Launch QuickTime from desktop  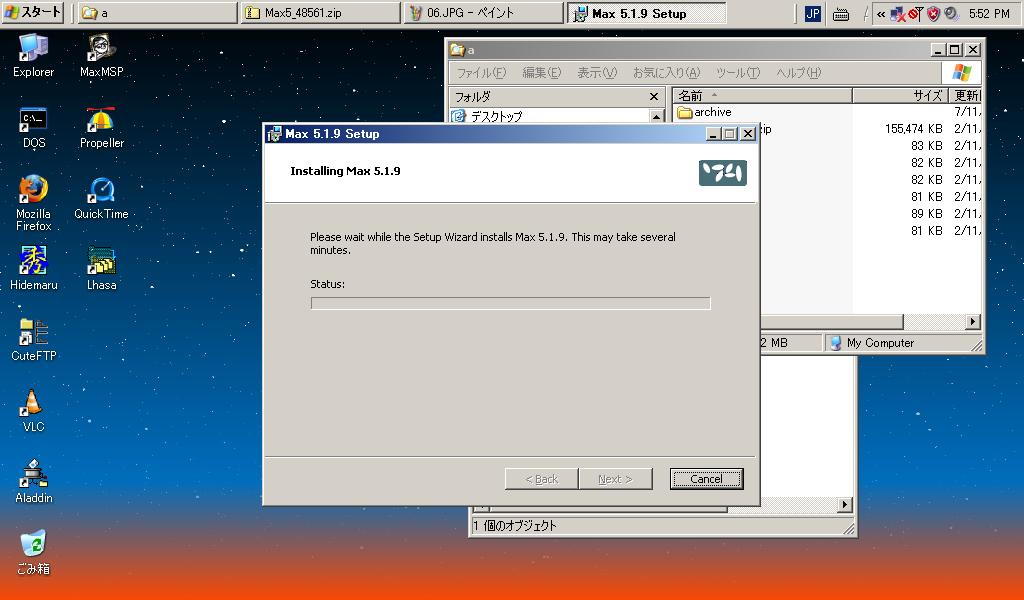101,198
